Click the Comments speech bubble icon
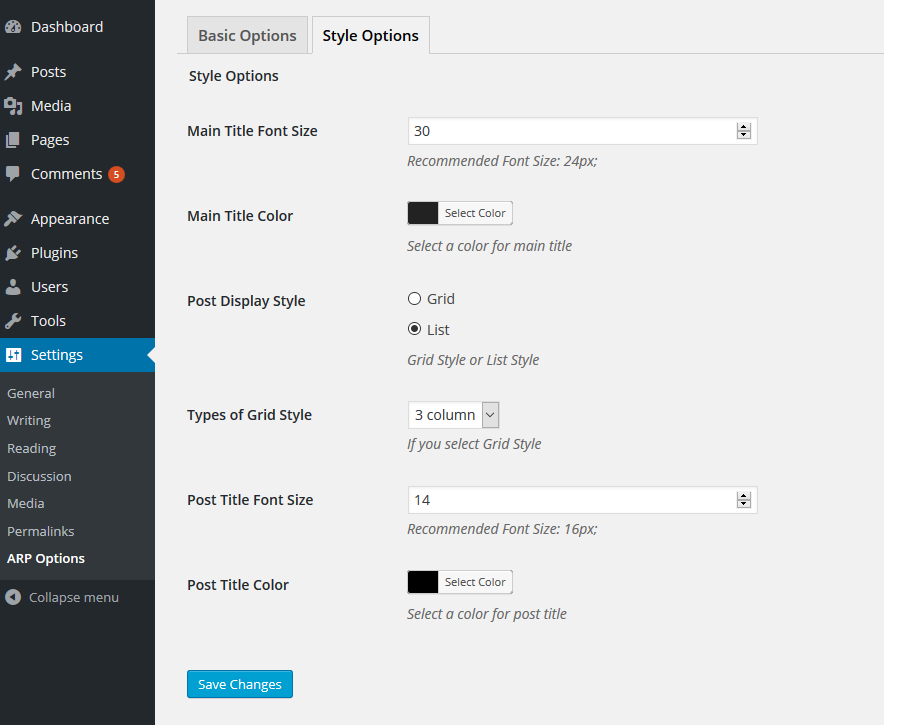The image size is (900, 725). [x=13, y=174]
